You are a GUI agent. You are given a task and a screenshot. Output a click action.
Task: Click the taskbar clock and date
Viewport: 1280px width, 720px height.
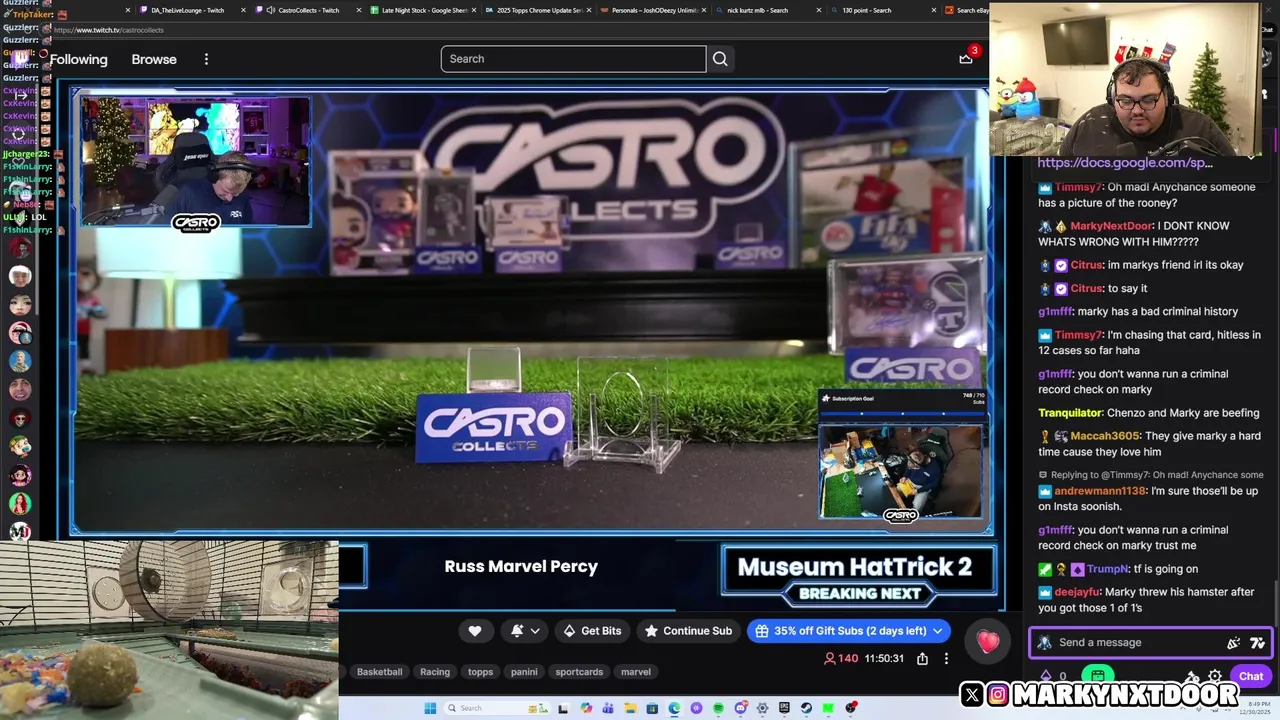(1257, 708)
